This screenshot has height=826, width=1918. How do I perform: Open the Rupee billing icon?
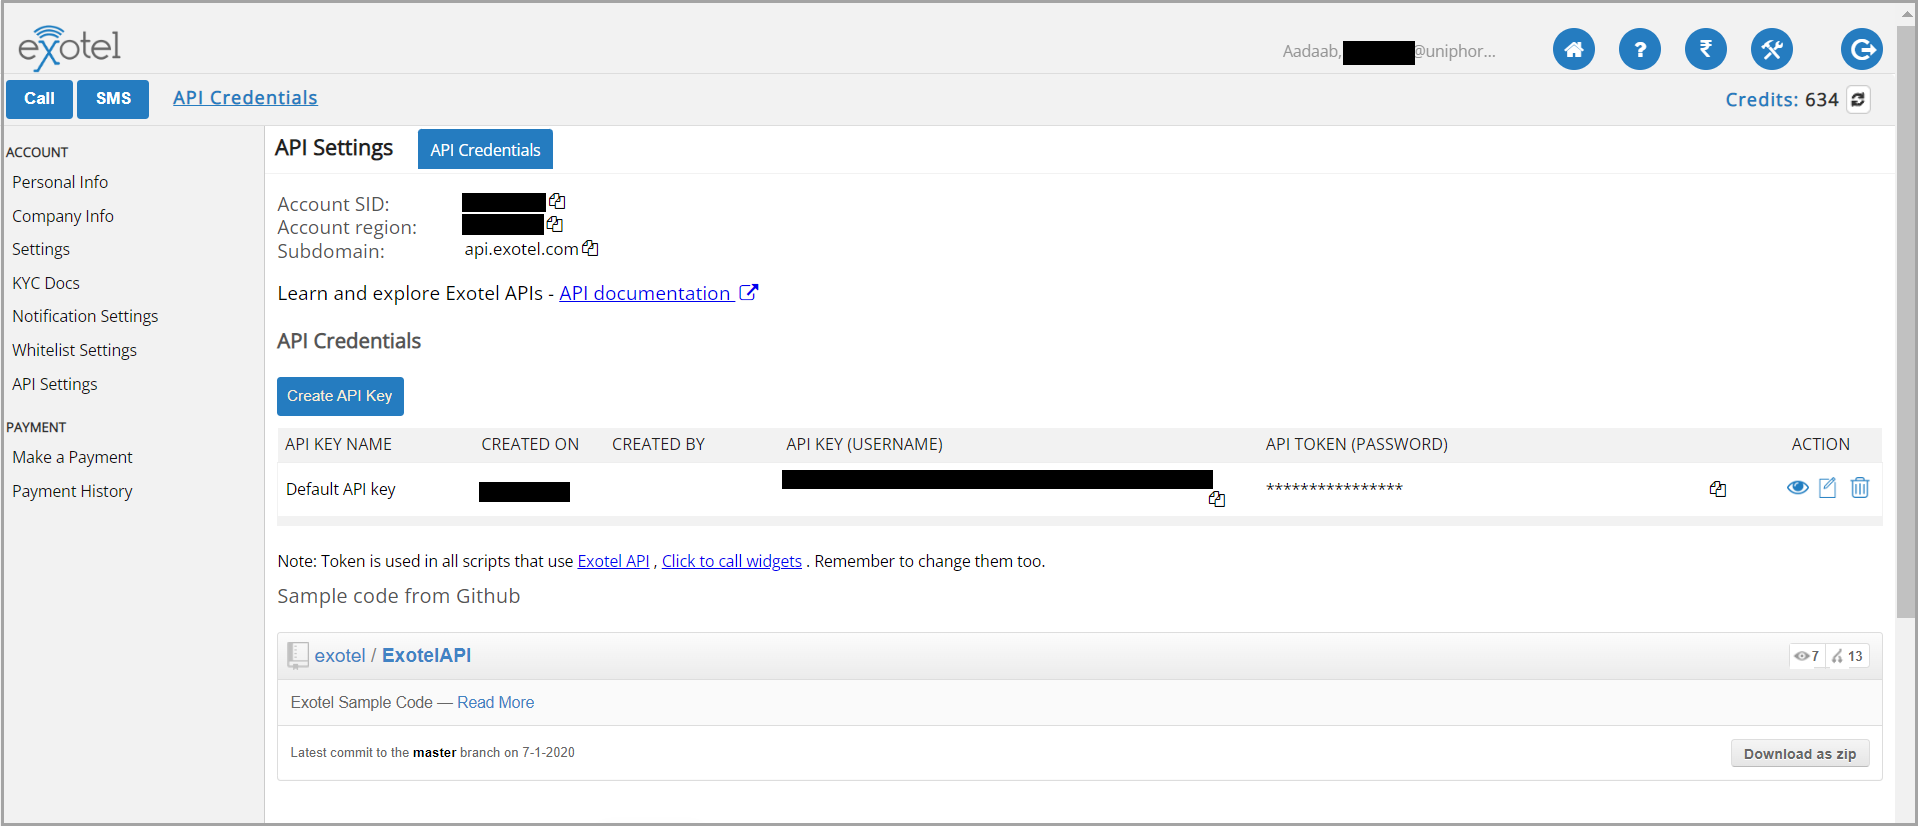point(1705,49)
